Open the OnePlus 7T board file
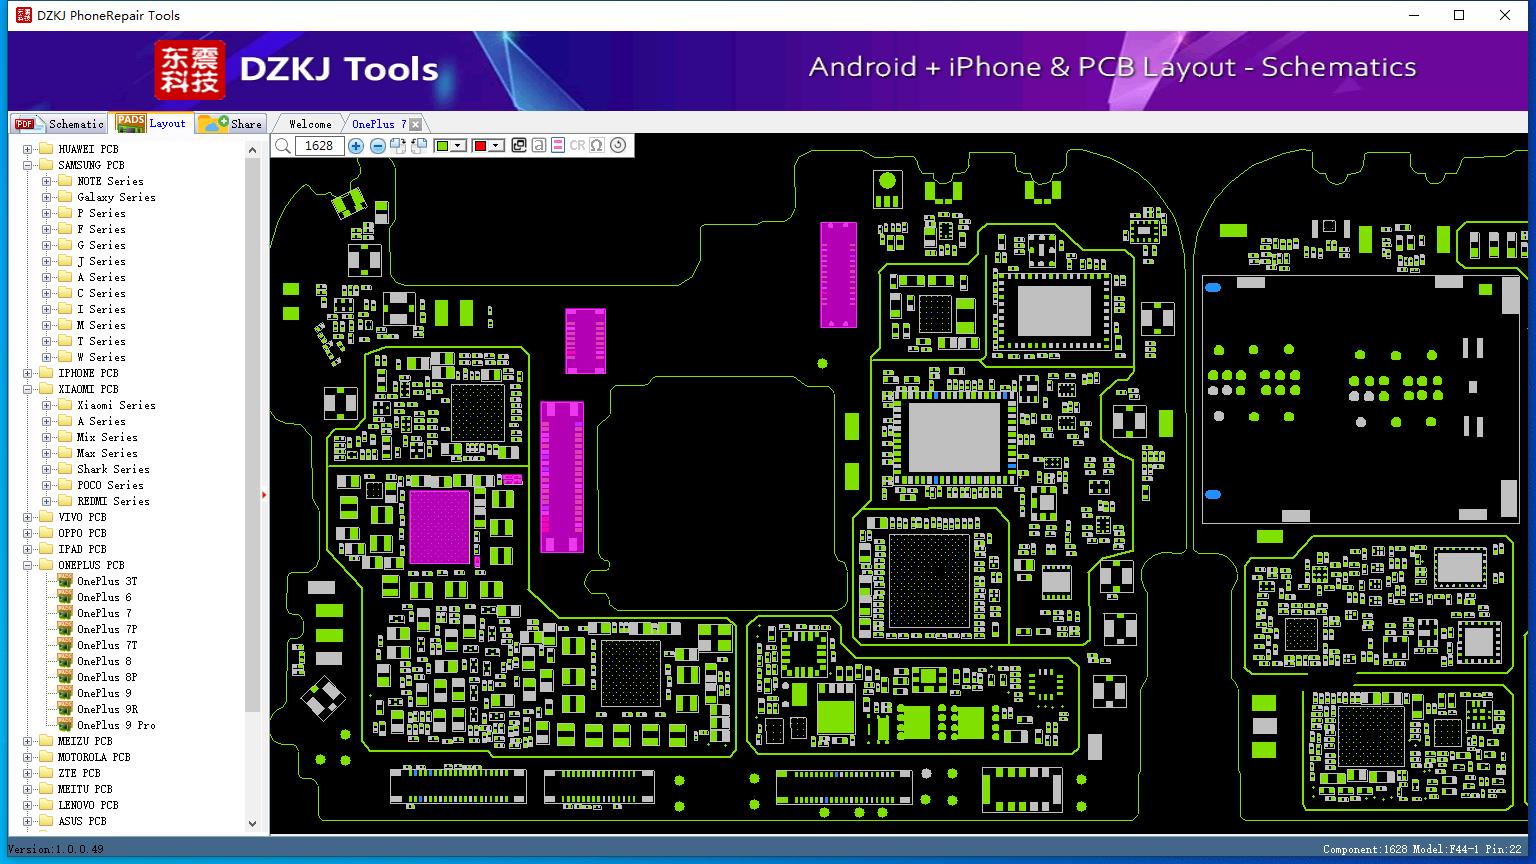Viewport: 1536px width, 864px height. pos(107,646)
